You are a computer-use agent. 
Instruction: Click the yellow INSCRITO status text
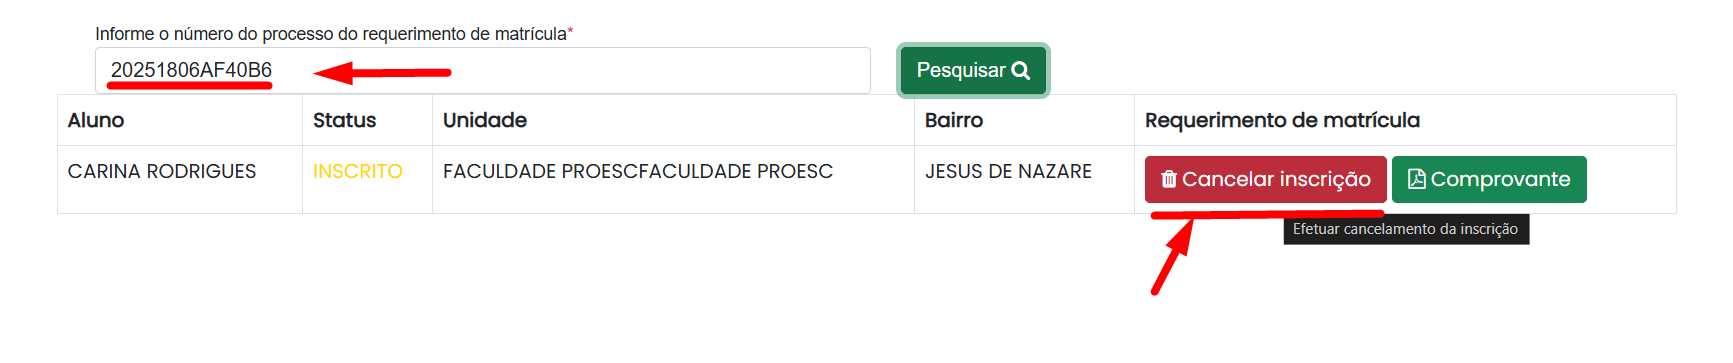(x=358, y=171)
